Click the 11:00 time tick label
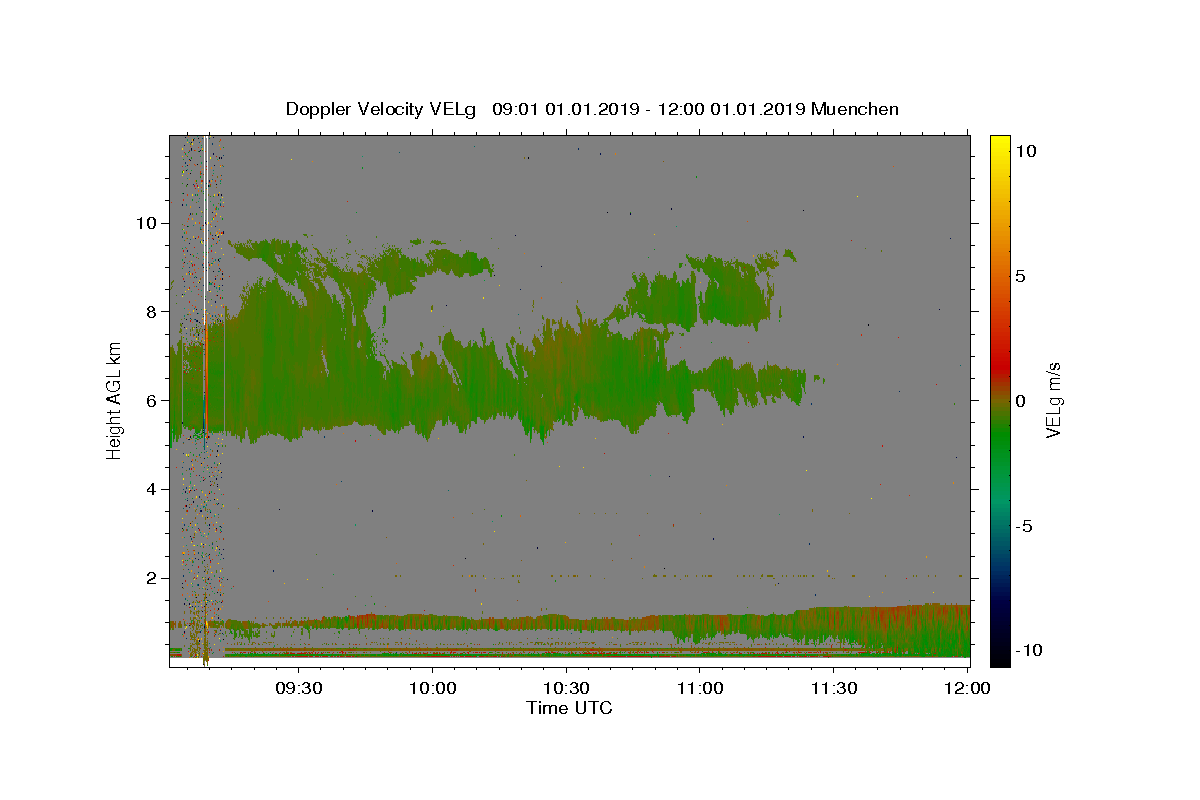The image size is (1200, 800). 700,688
